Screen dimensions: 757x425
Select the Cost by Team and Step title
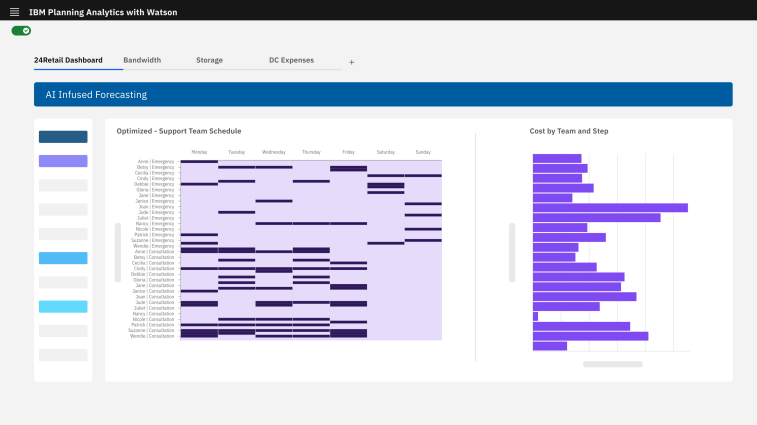point(569,131)
